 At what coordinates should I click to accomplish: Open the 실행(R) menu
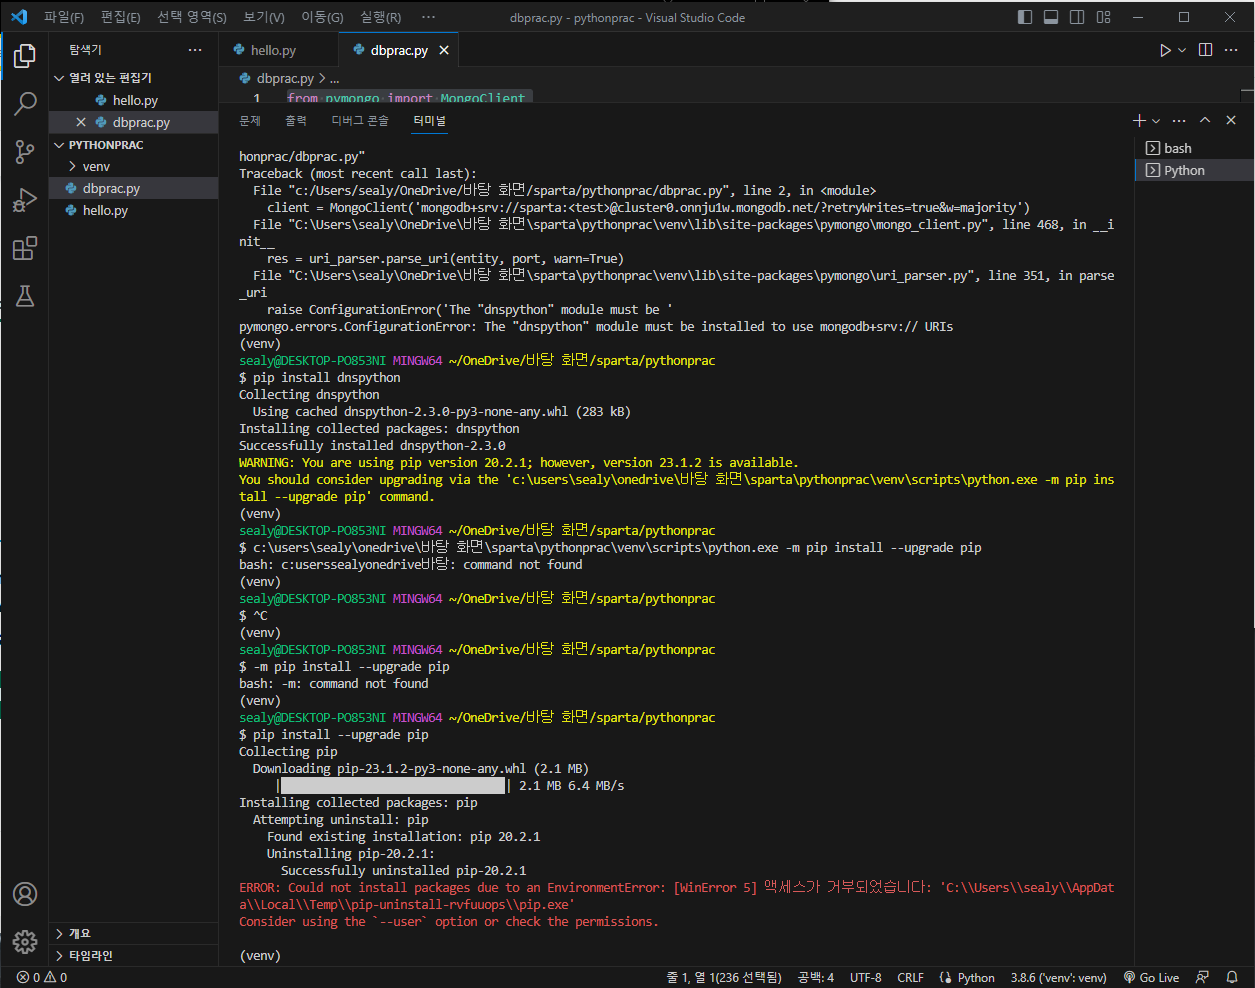point(381,17)
